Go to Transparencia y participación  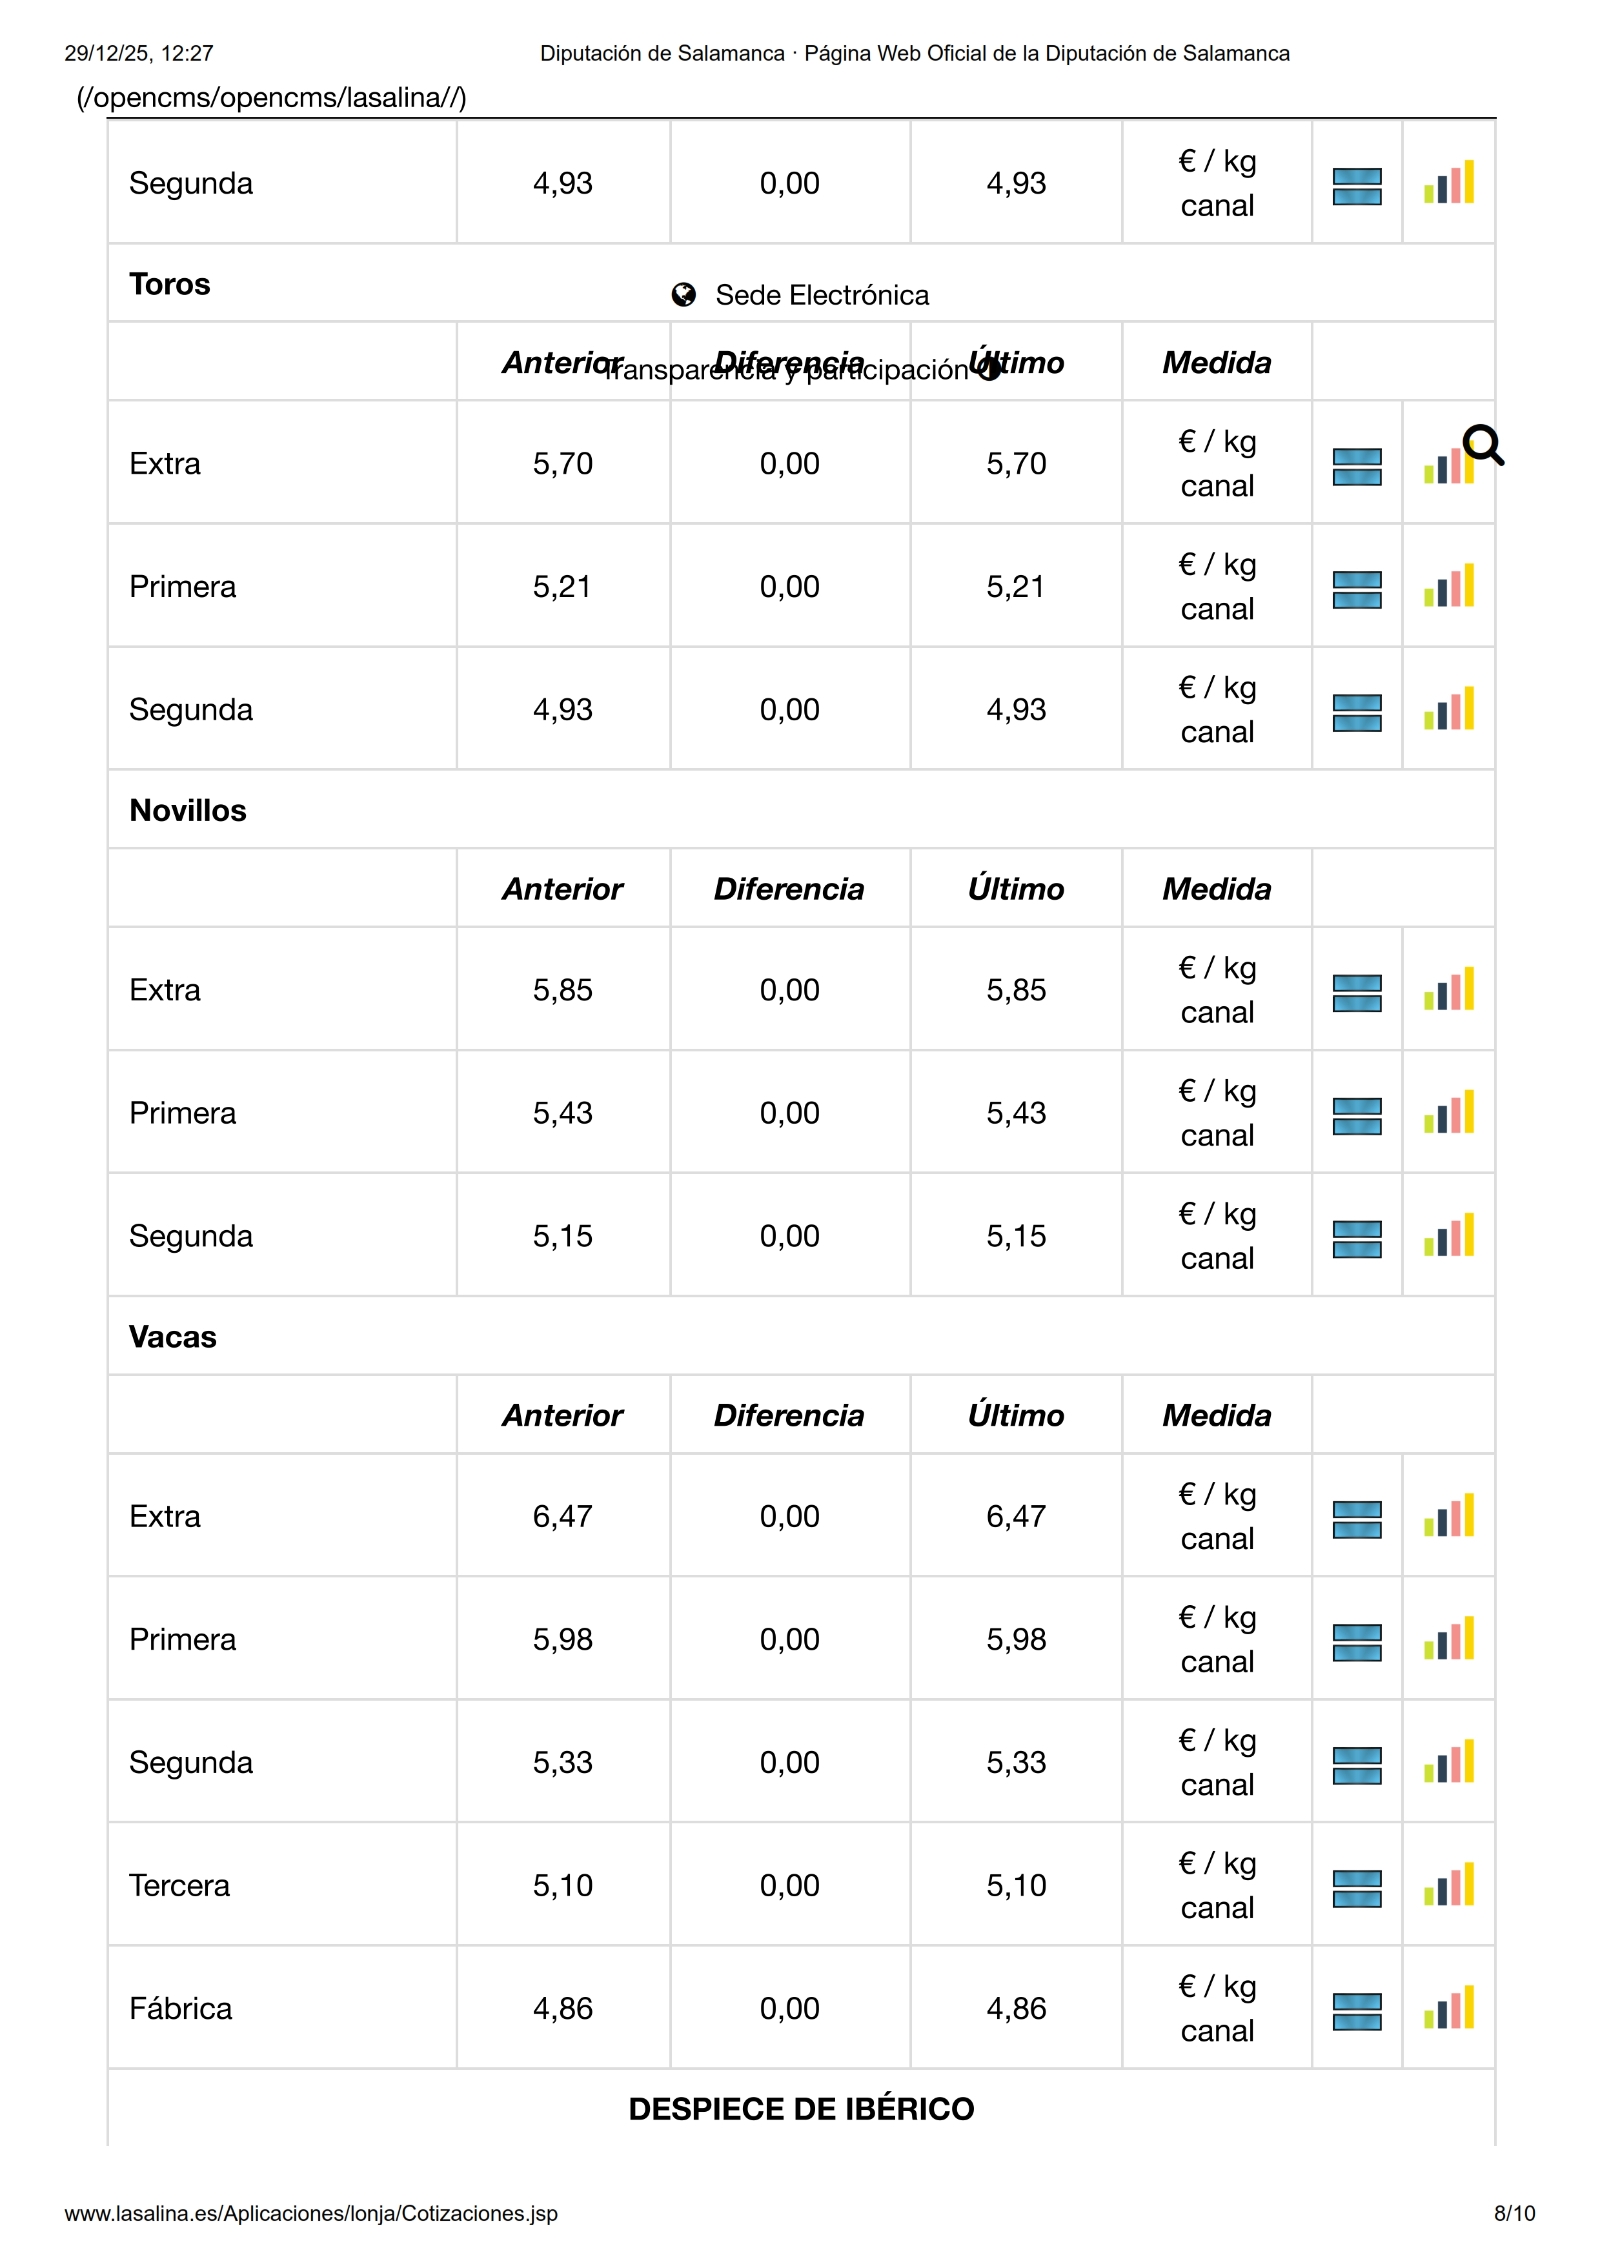[x=786, y=371]
